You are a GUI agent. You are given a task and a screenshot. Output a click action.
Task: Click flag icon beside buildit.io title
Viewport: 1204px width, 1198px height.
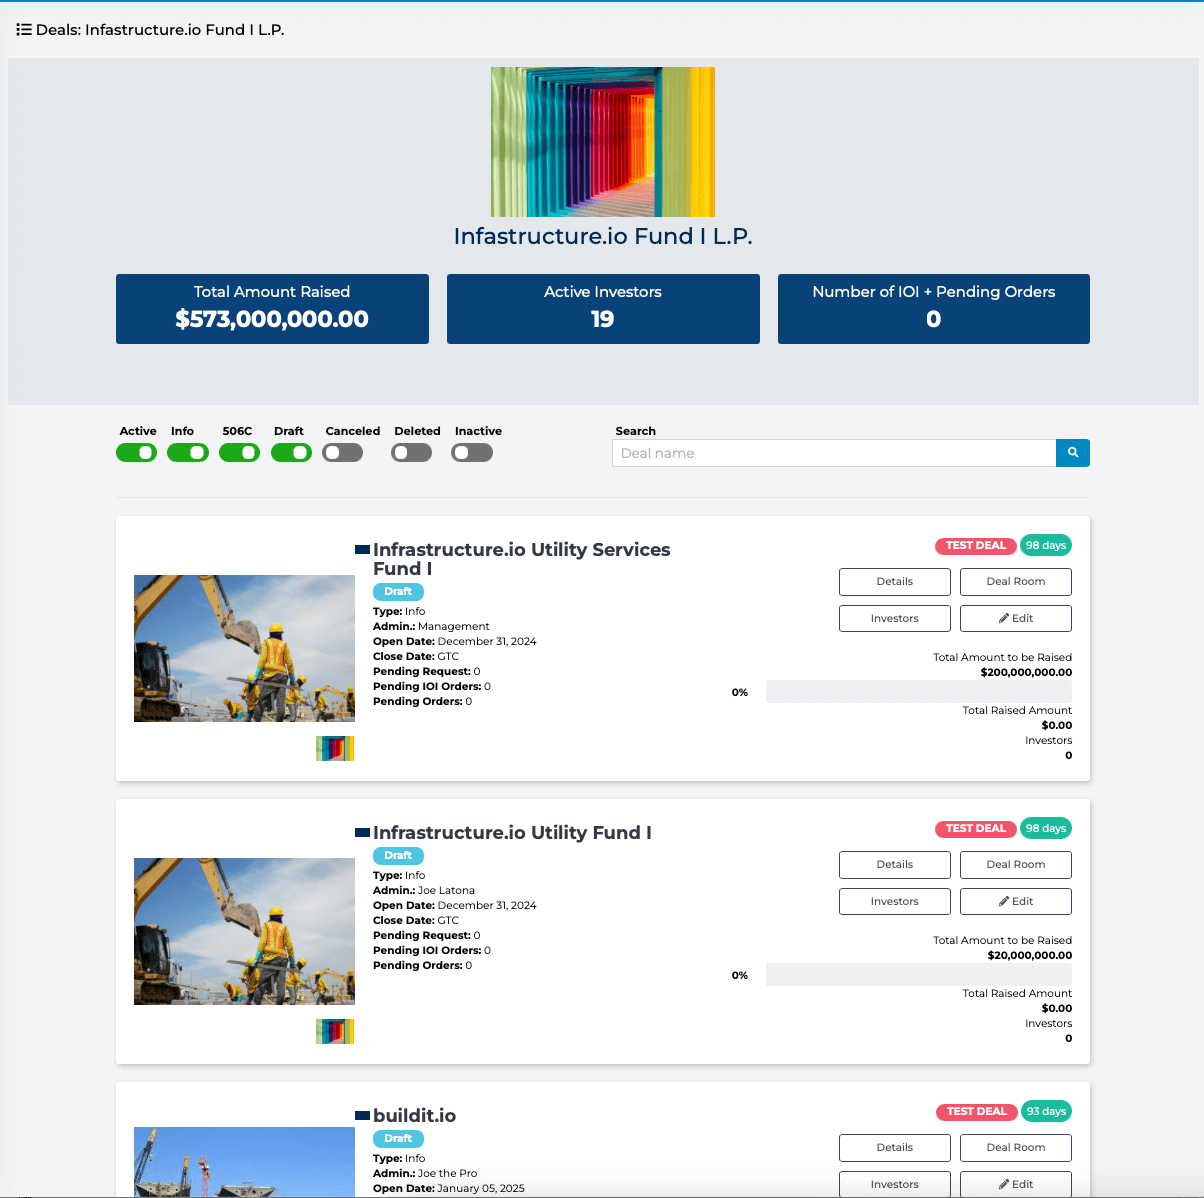pyautogui.click(x=362, y=1116)
